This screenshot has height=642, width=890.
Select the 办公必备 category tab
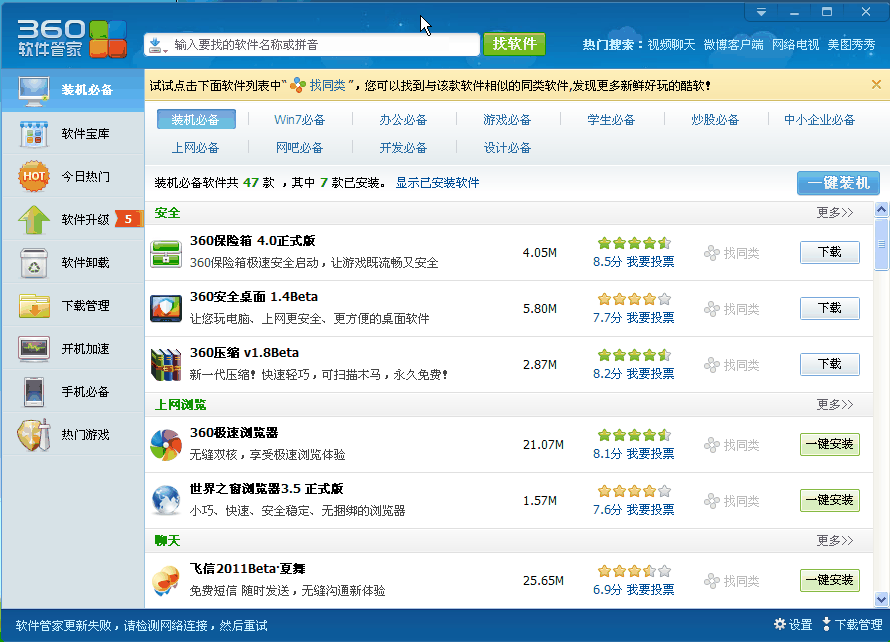pos(403,120)
